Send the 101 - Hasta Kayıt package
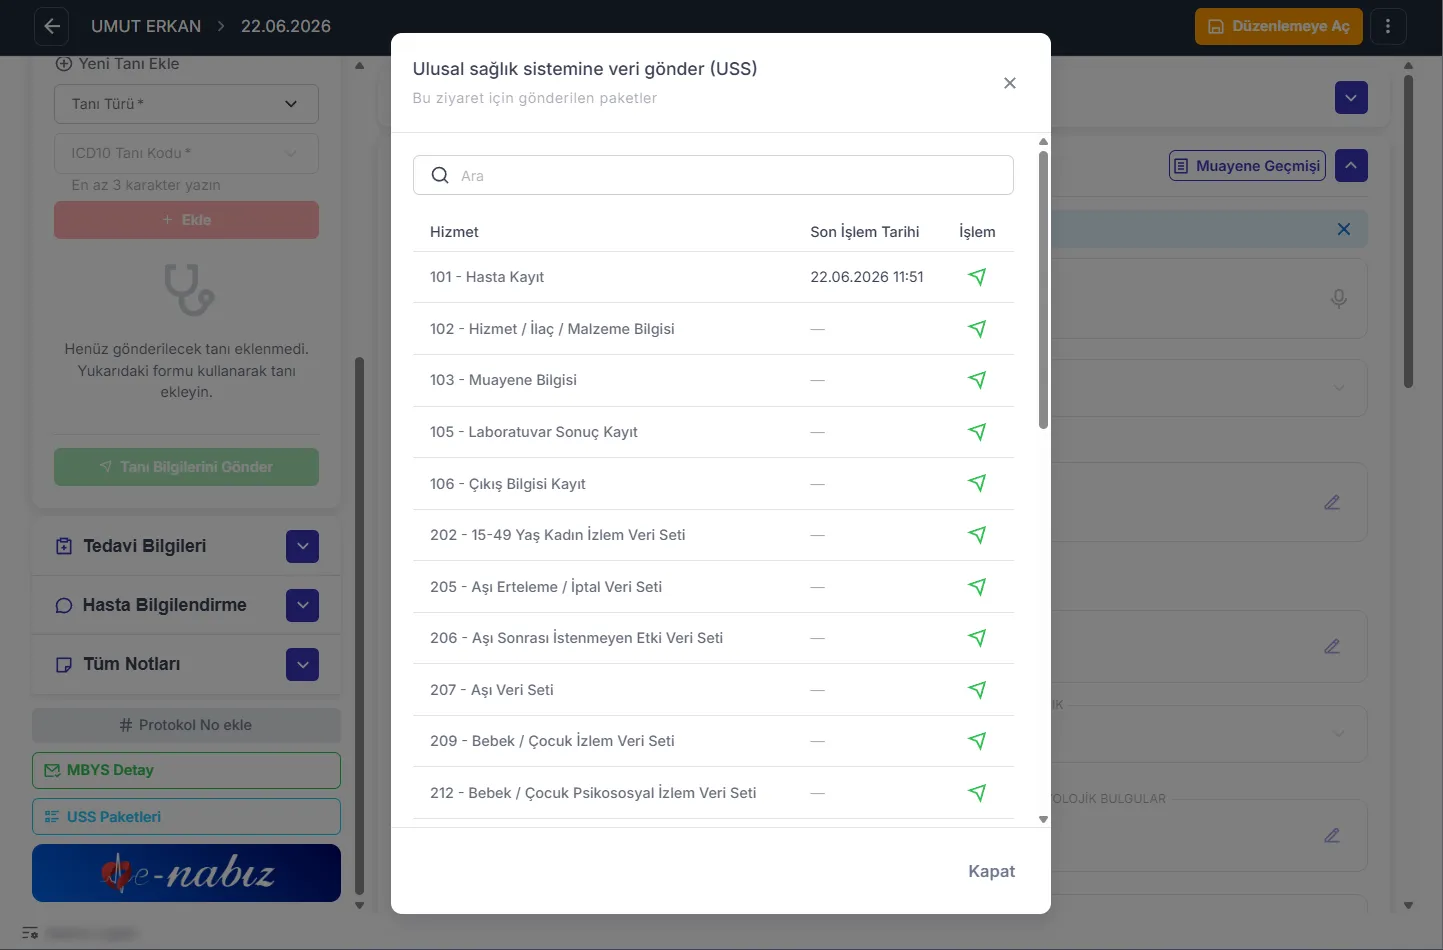This screenshot has height=950, width=1443. (977, 277)
